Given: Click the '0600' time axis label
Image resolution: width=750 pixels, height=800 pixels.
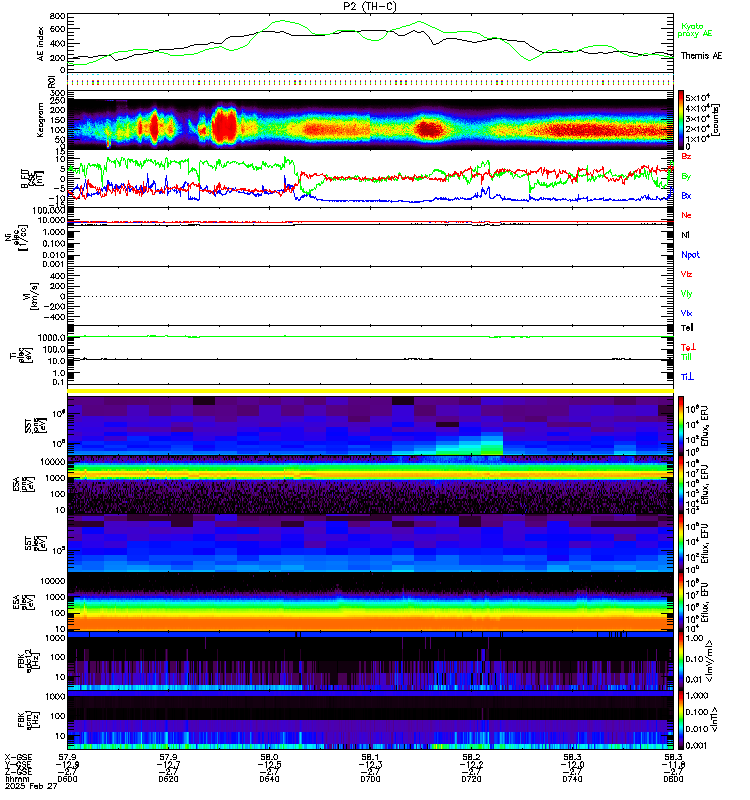Looking at the screenshot, I should (67, 779).
